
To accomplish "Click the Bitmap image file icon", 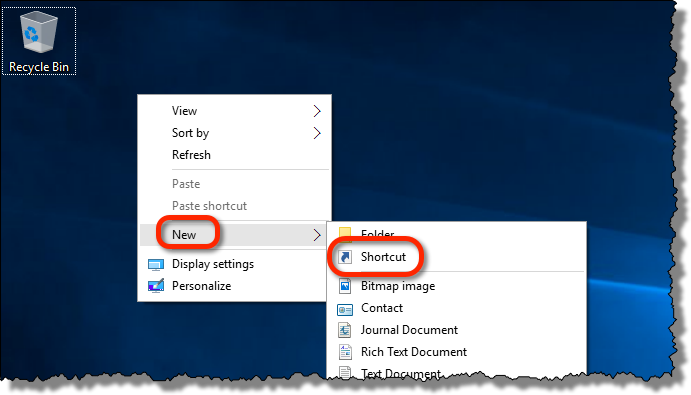I will coord(345,286).
